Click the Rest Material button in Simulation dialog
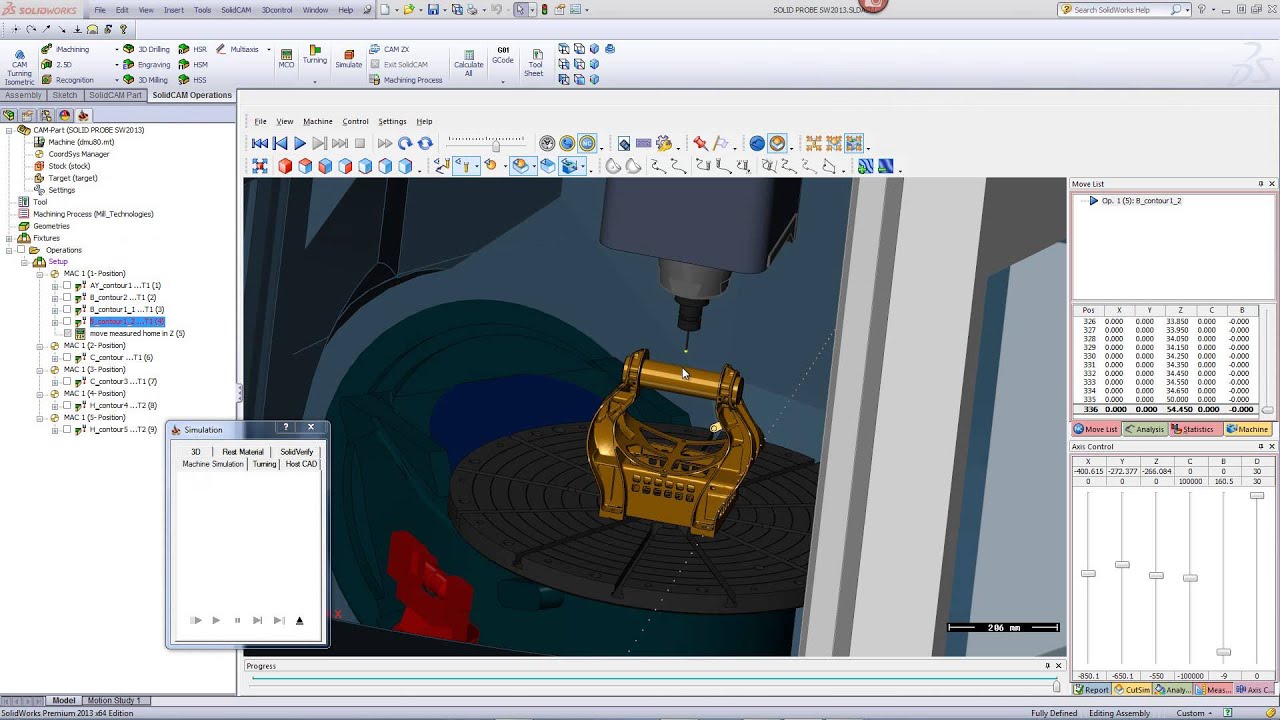1280x720 pixels. (243, 452)
